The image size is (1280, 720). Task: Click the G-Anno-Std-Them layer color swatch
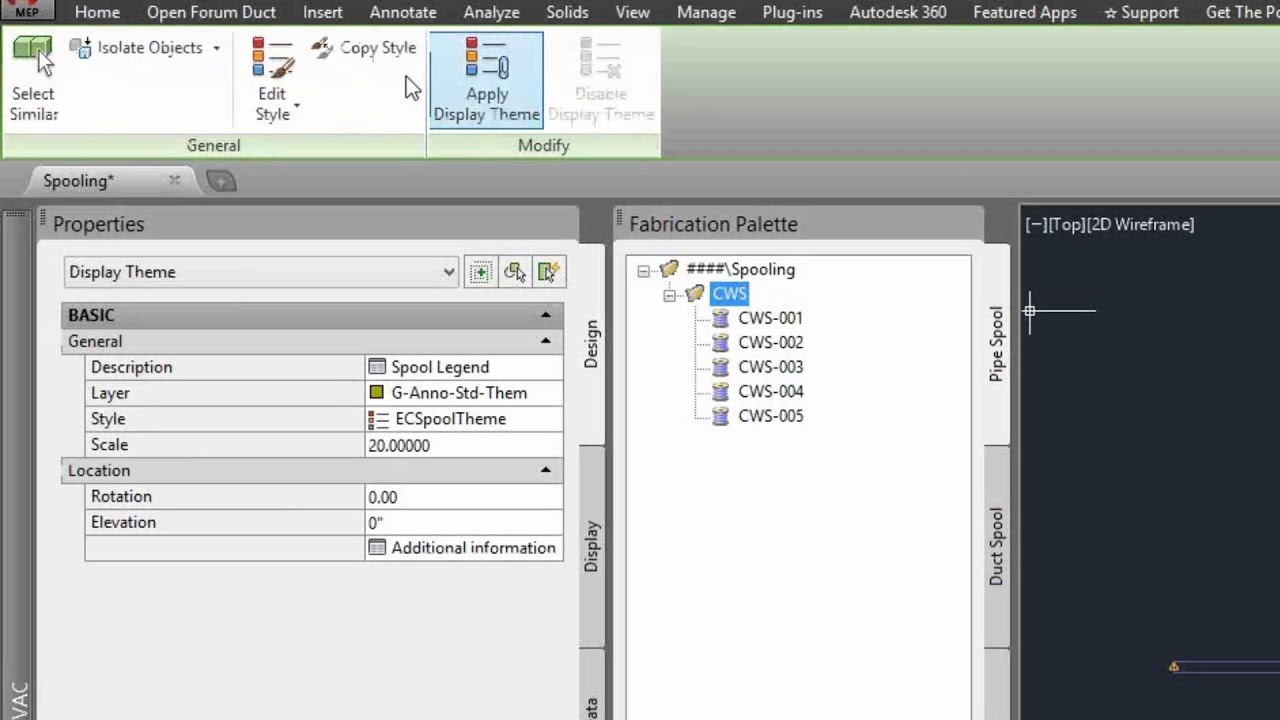[376, 393]
